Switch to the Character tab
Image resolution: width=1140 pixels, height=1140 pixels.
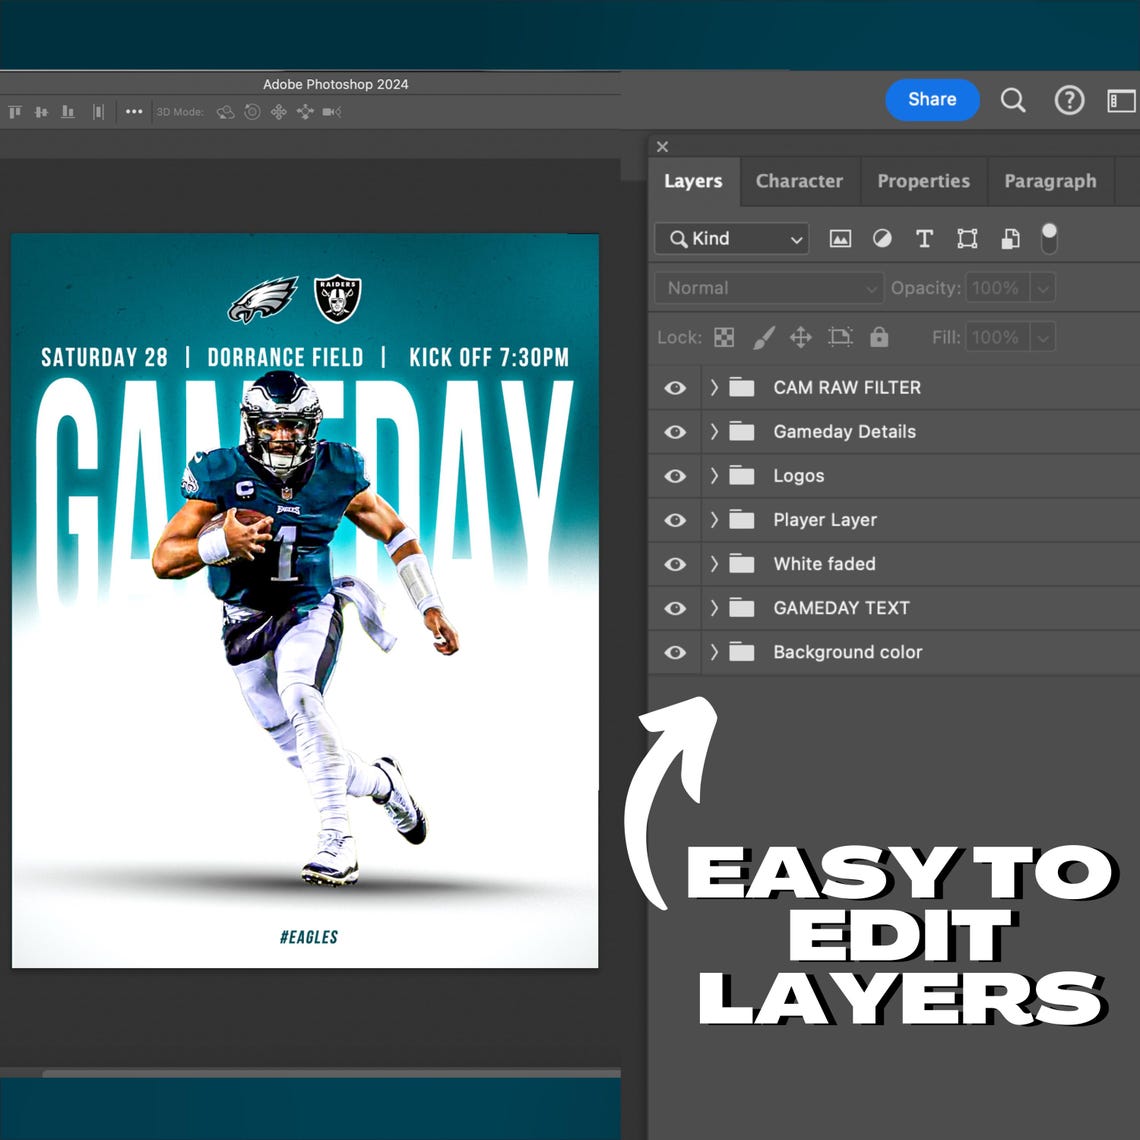799,181
